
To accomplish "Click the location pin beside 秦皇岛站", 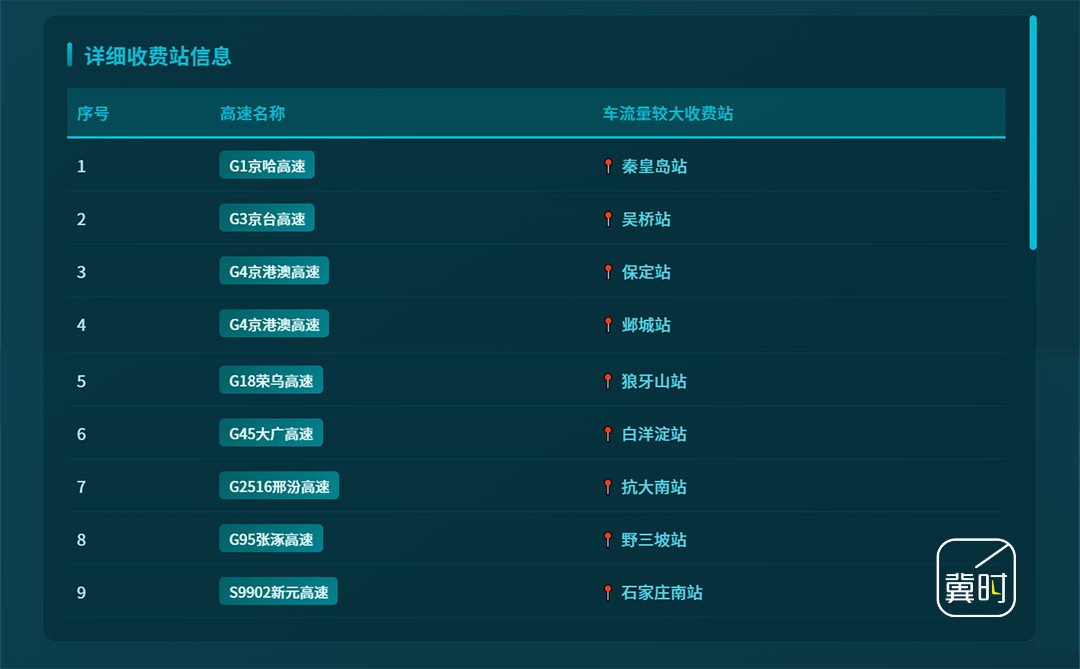I will point(608,166).
